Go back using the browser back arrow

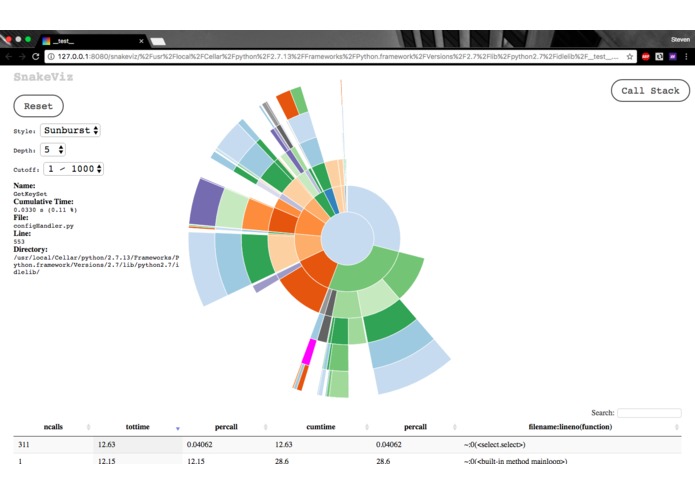coord(8,57)
